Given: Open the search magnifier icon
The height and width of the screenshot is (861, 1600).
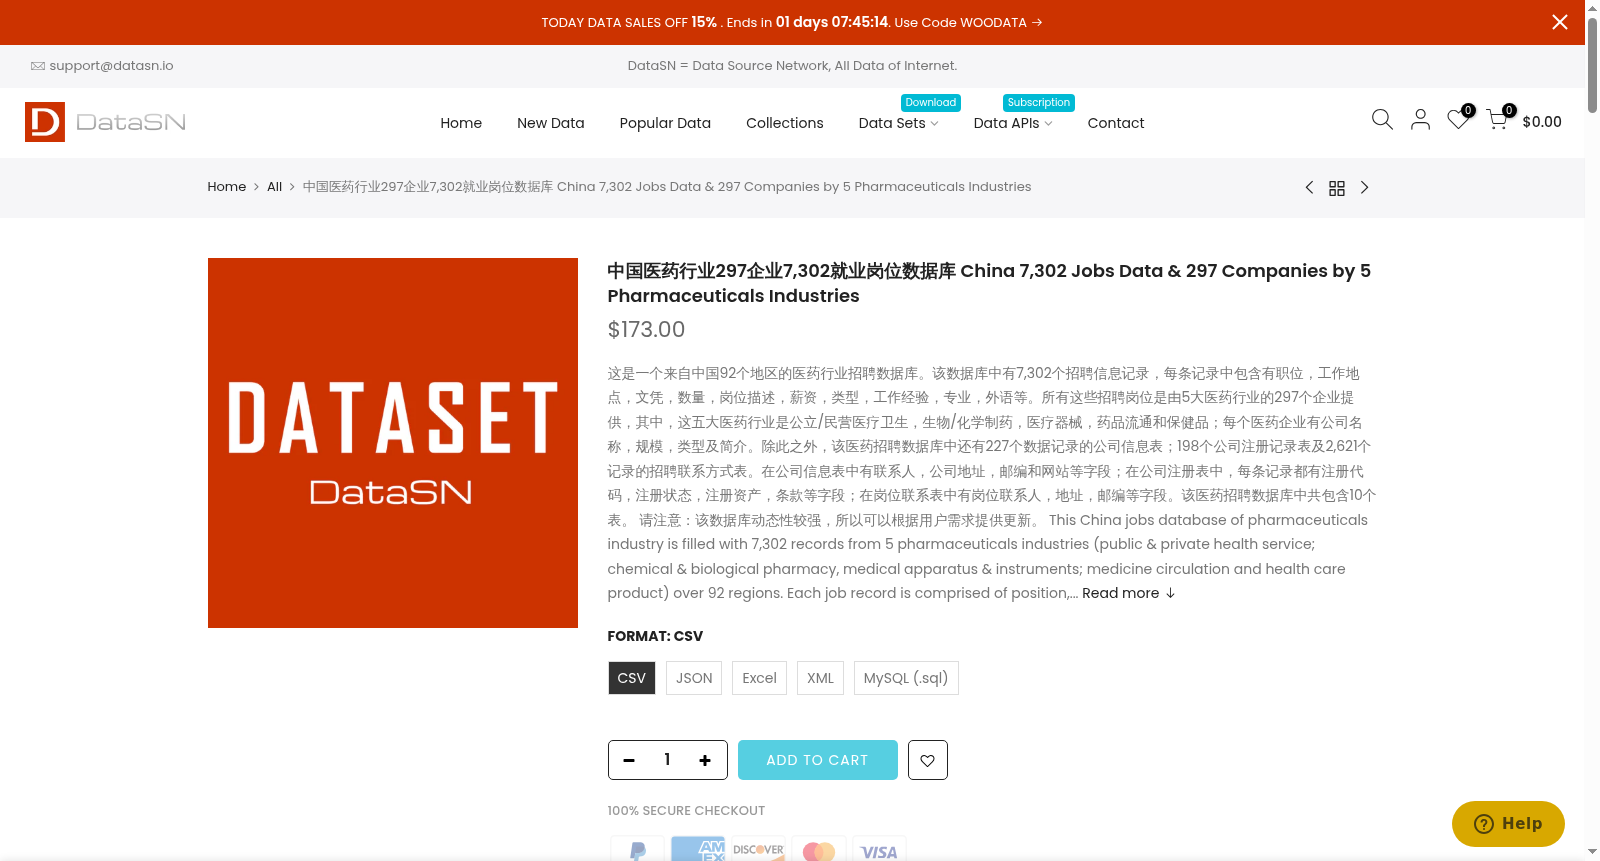Looking at the screenshot, I should [1382, 120].
